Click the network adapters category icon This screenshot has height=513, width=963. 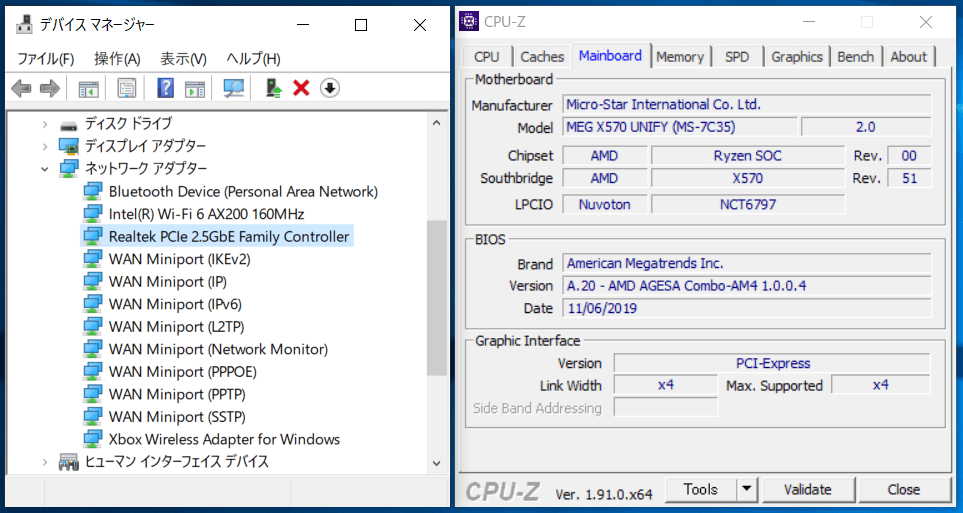(x=69, y=168)
